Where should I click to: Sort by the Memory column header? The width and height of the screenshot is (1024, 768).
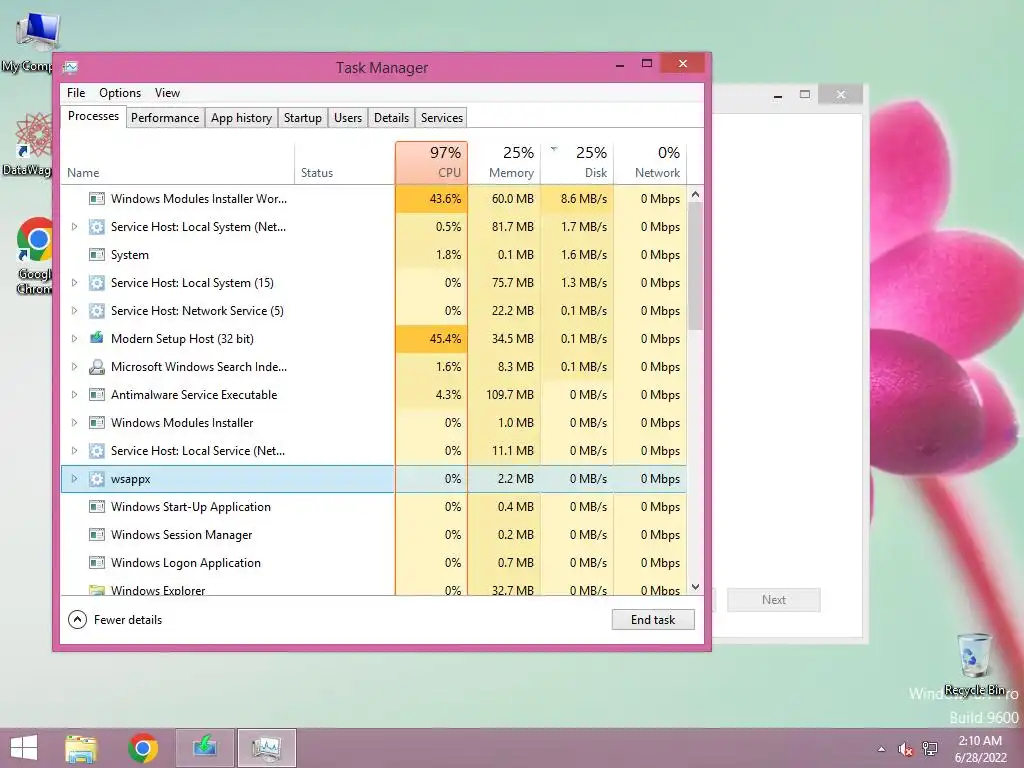pos(504,163)
